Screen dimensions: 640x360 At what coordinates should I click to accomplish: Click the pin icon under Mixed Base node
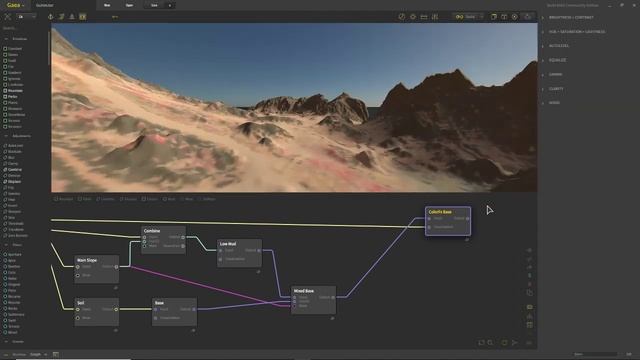click(332, 318)
